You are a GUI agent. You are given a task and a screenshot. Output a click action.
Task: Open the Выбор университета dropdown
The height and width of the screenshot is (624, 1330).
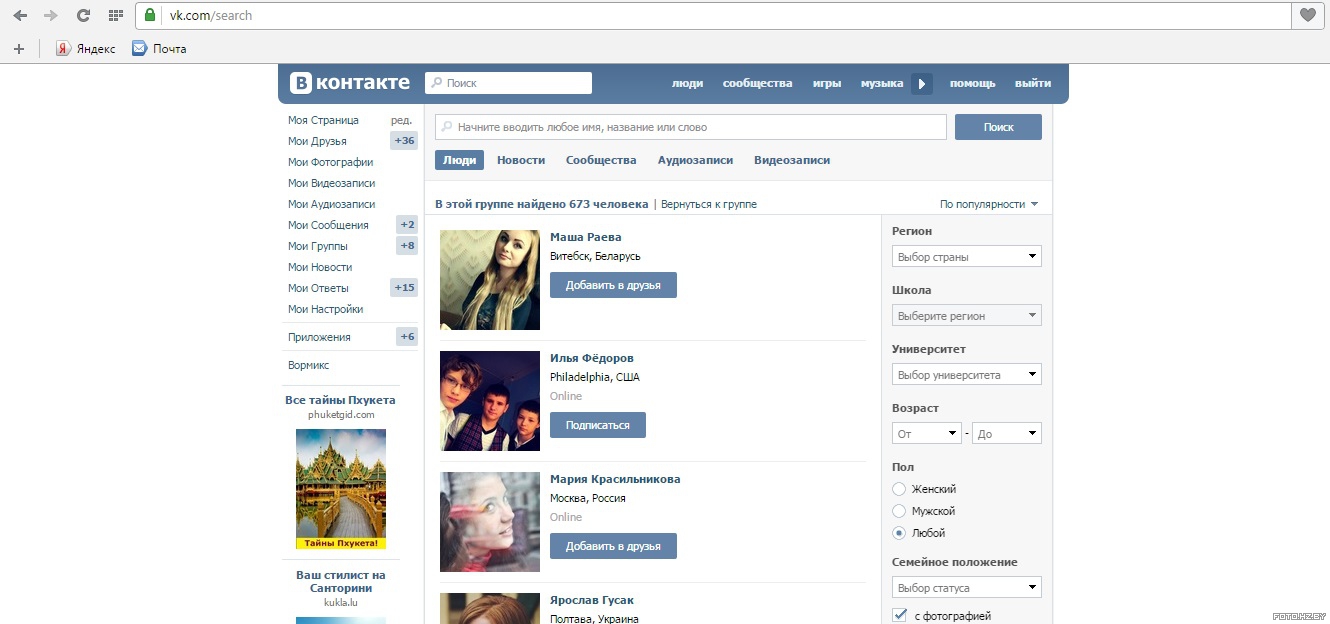point(966,375)
